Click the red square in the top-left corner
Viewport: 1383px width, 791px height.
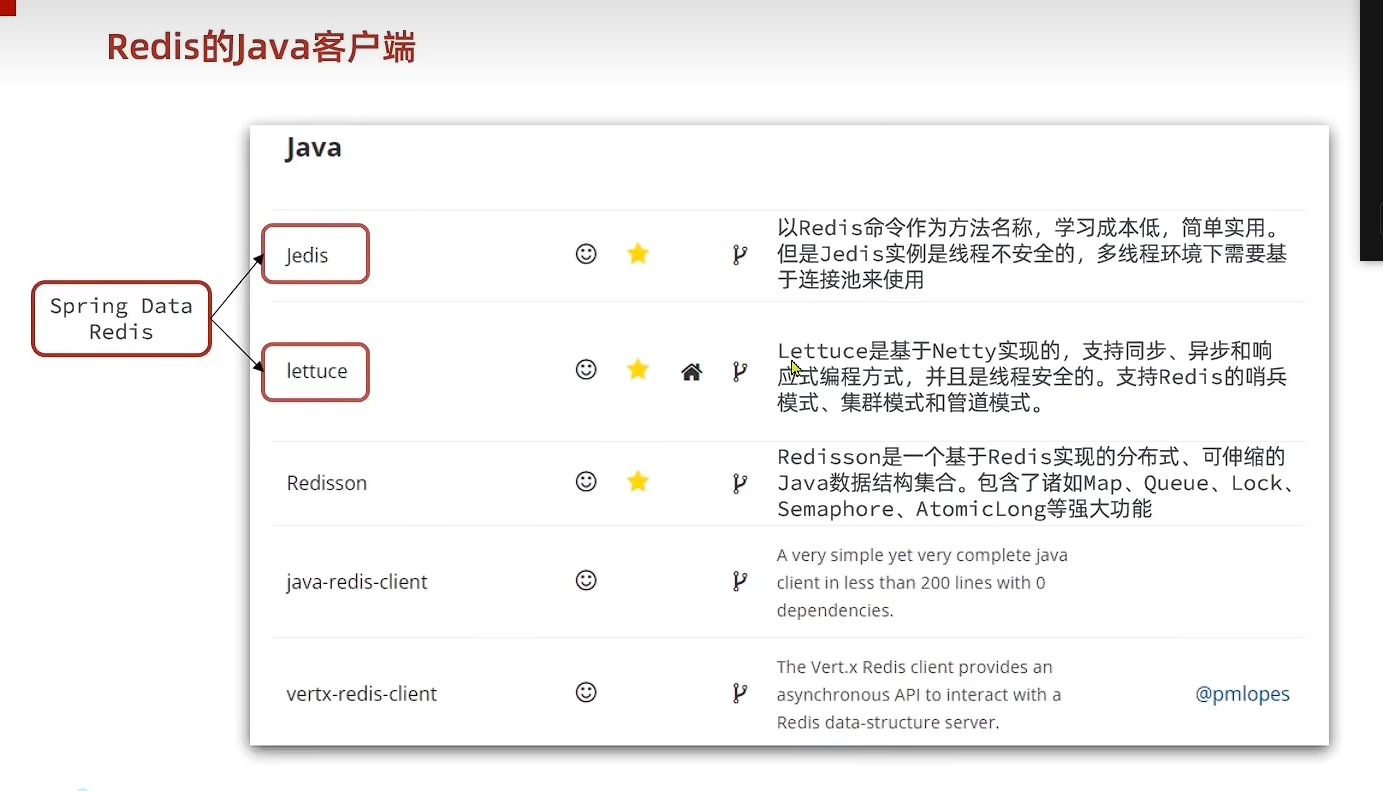[x=7, y=7]
